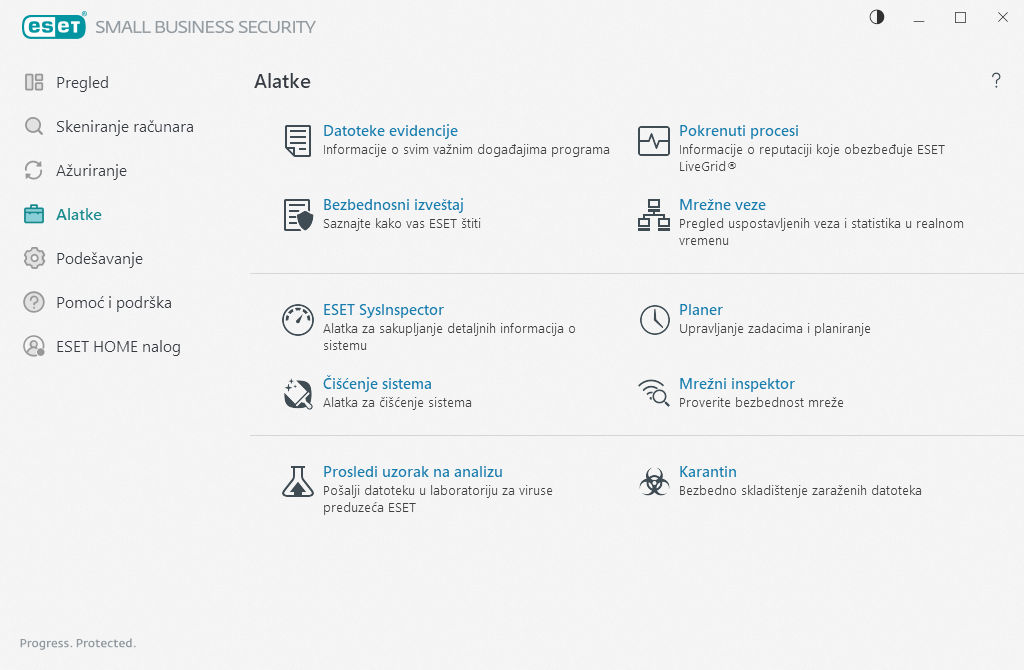Select Ažuriranje from the left menu
The height and width of the screenshot is (670, 1024).
[x=91, y=171]
